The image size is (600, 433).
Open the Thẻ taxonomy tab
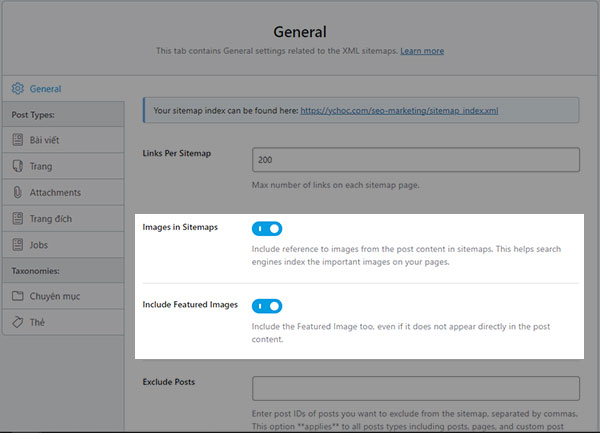(63, 322)
